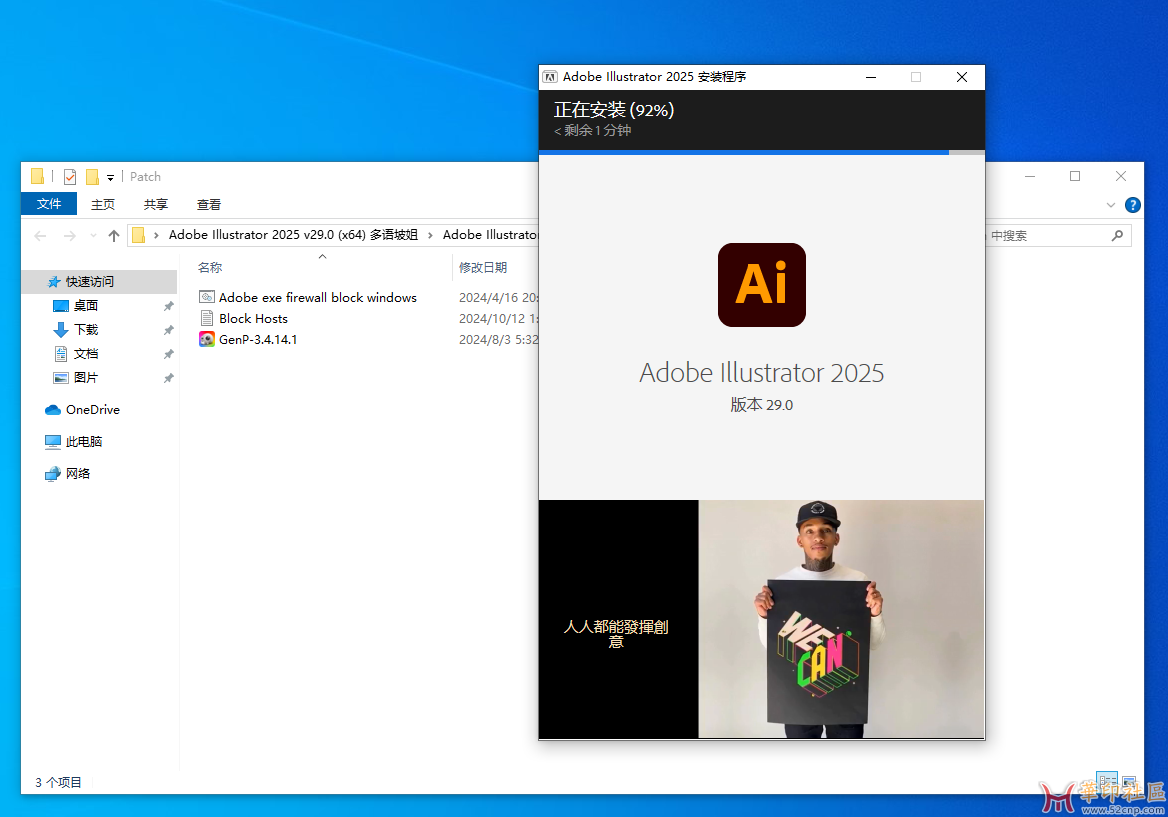Select Network (网络) in sidebar
The width and height of the screenshot is (1168, 817).
[x=77, y=474]
